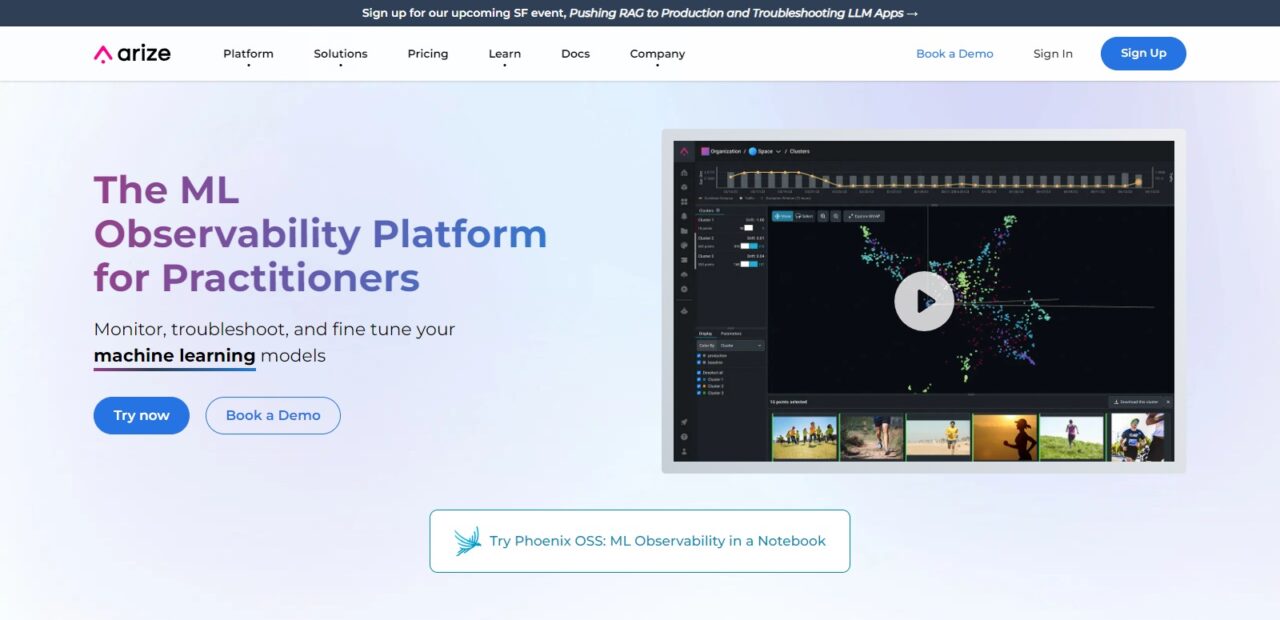Click Cluster 1 white drift bar

pyautogui.click(x=749, y=228)
